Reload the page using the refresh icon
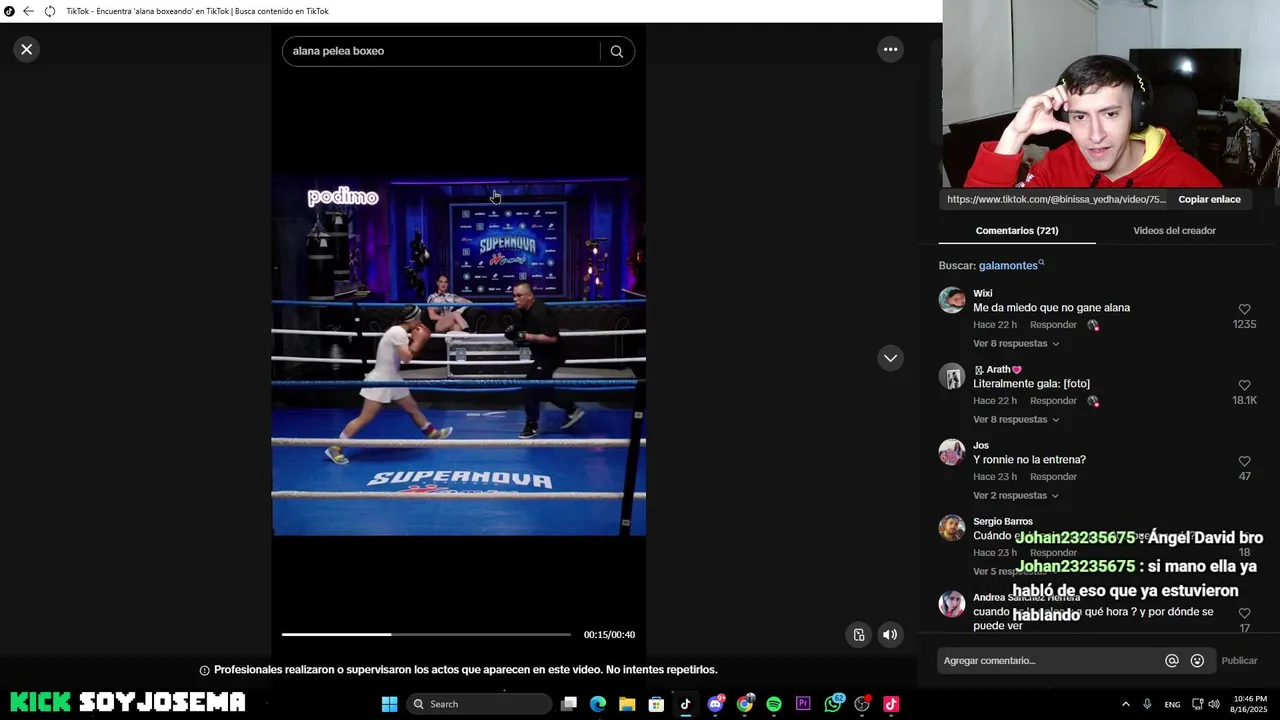The height and width of the screenshot is (720, 1280). [x=49, y=11]
